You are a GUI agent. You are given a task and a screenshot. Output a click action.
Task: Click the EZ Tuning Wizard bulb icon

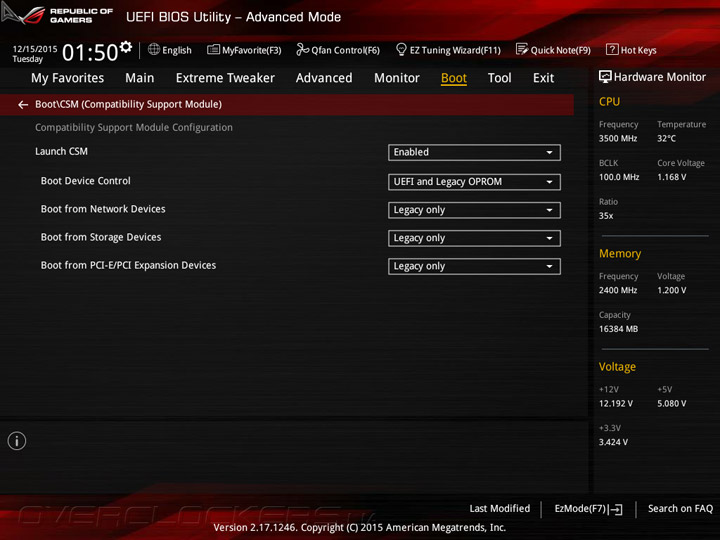401,49
